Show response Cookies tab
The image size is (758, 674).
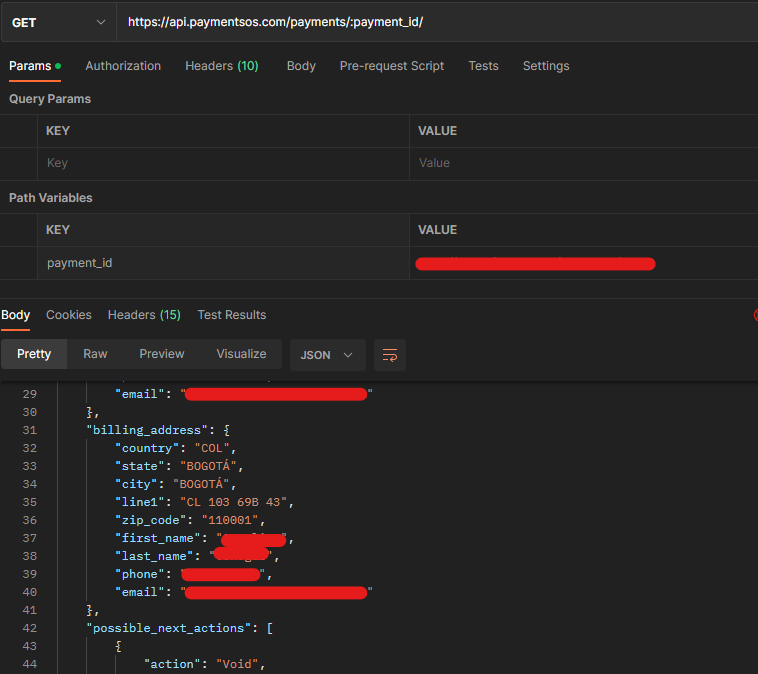69,315
